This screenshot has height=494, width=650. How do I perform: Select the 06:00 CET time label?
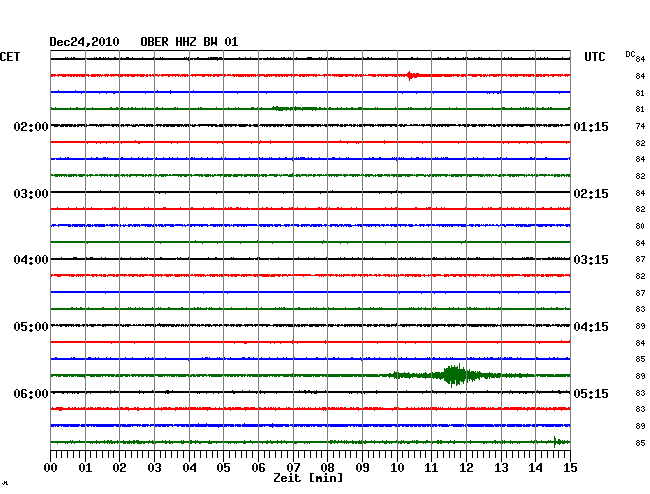(x=31, y=393)
